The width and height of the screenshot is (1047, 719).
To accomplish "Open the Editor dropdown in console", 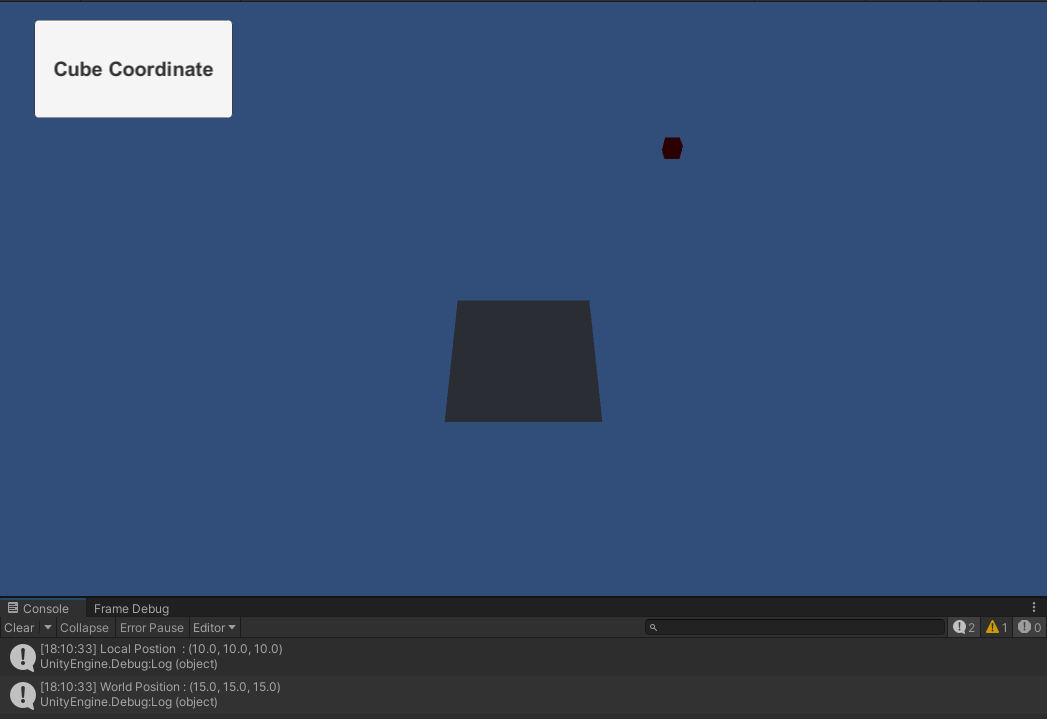I will coord(214,628).
